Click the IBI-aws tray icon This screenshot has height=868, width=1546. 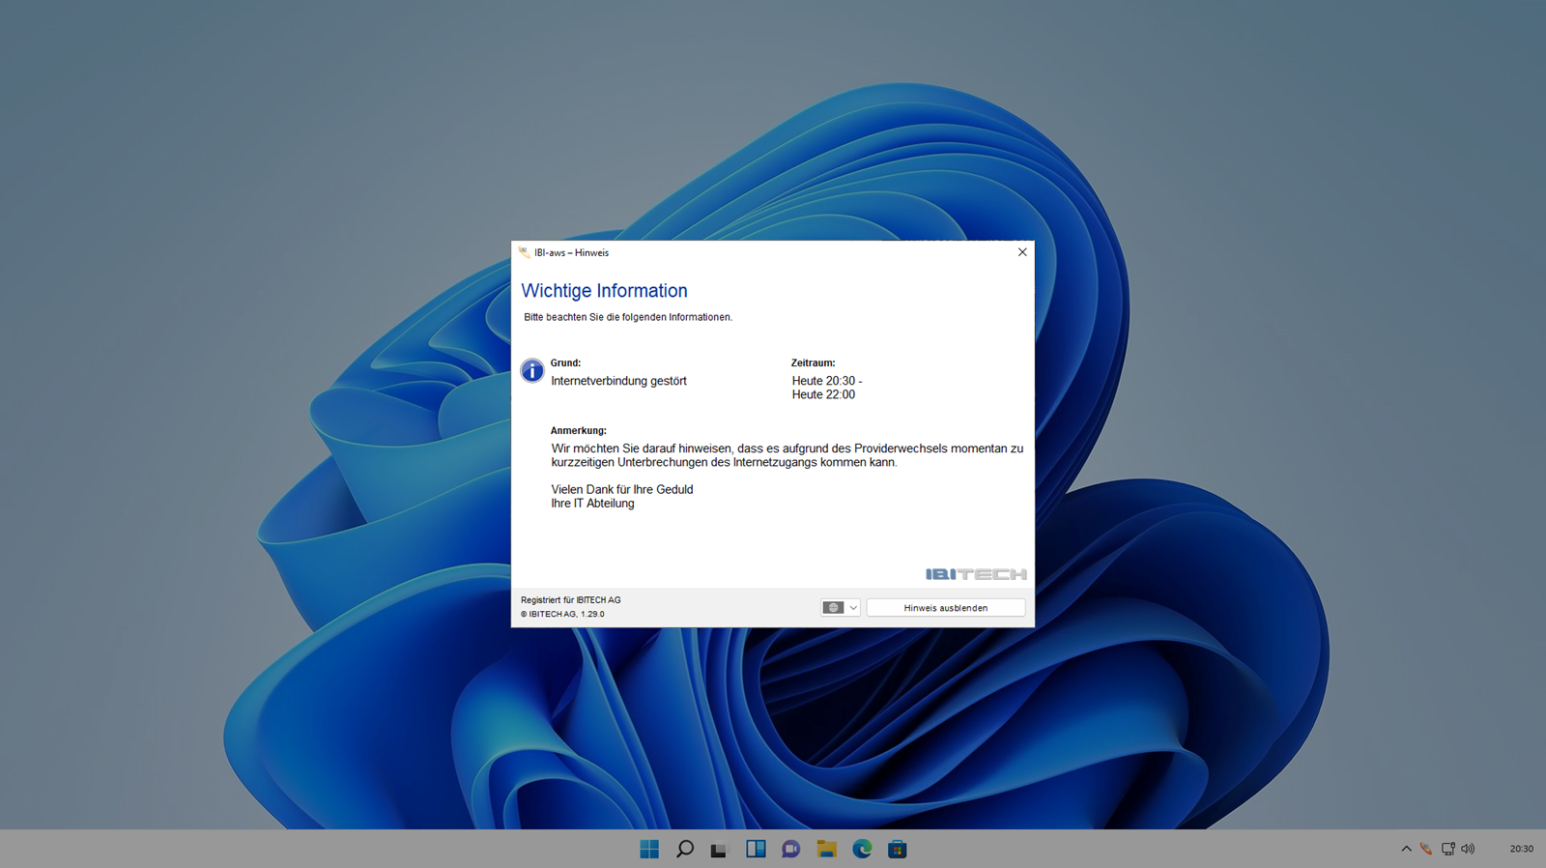click(x=1426, y=849)
